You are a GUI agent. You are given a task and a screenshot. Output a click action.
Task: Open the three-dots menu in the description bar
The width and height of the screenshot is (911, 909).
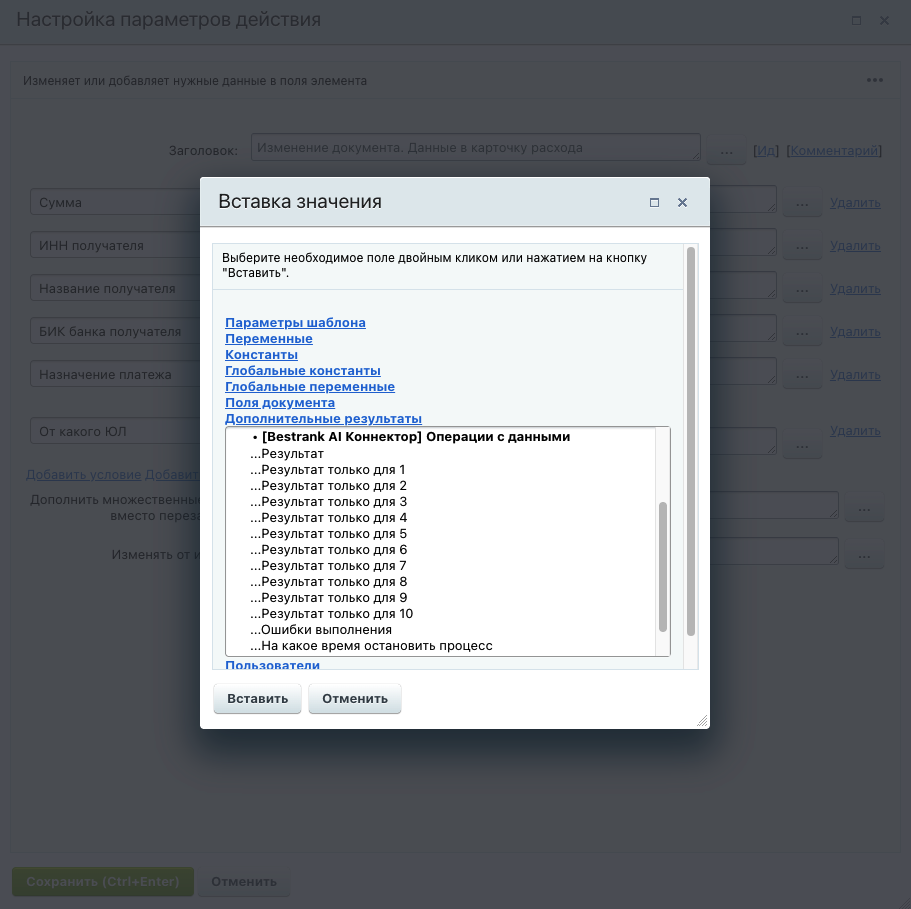(875, 80)
